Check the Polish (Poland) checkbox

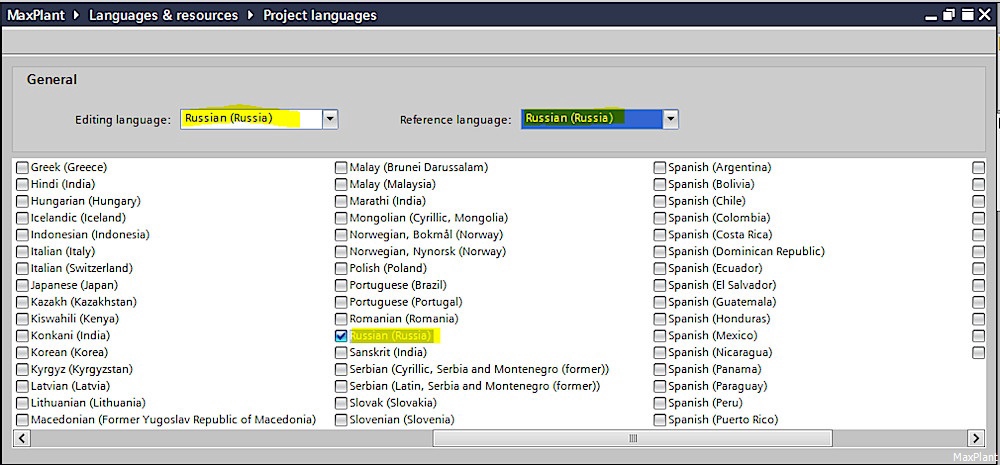[341, 269]
